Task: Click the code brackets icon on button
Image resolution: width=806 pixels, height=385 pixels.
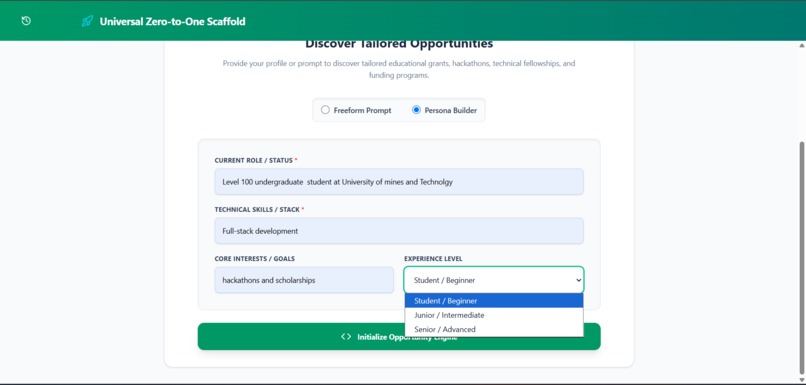Action: click(346, 337)
